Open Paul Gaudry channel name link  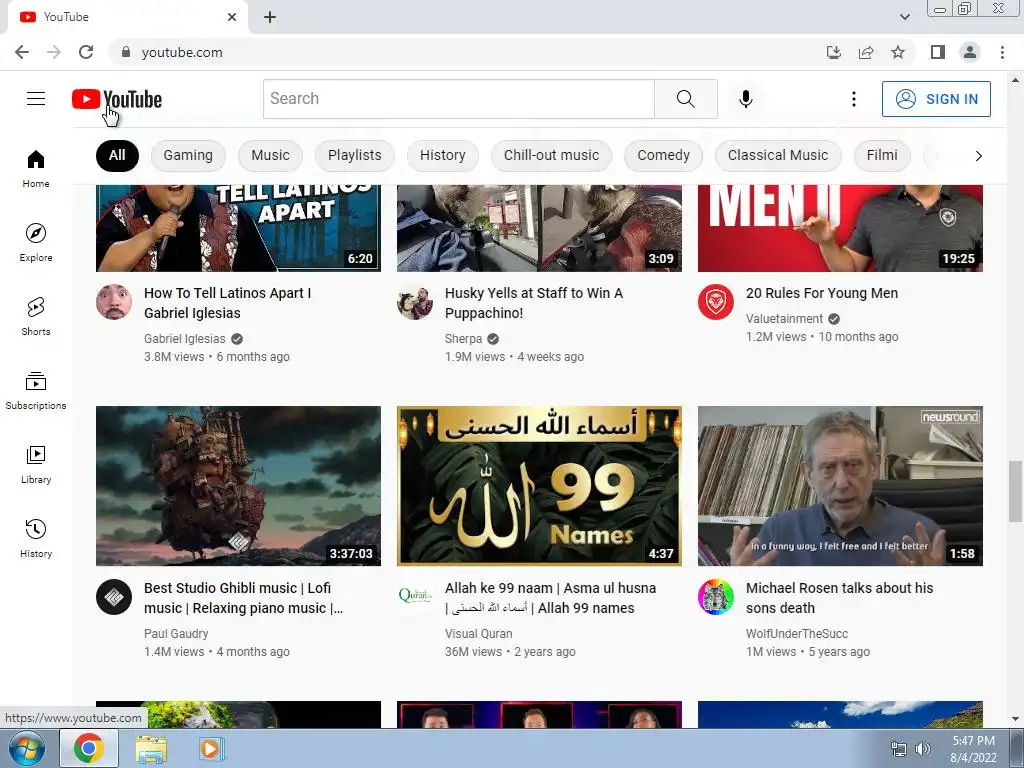point(176,633)
